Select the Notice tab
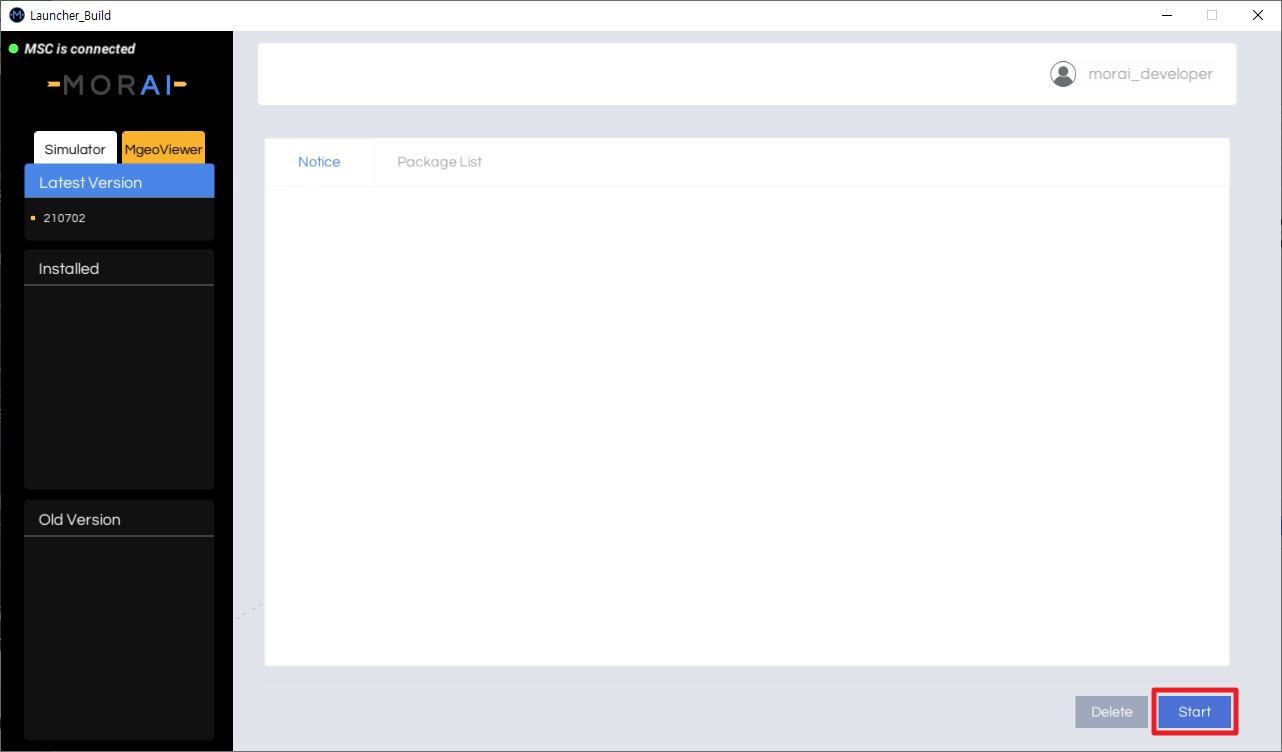The image size is (1282, 752). pyautogui.click(x=319, y=162)
